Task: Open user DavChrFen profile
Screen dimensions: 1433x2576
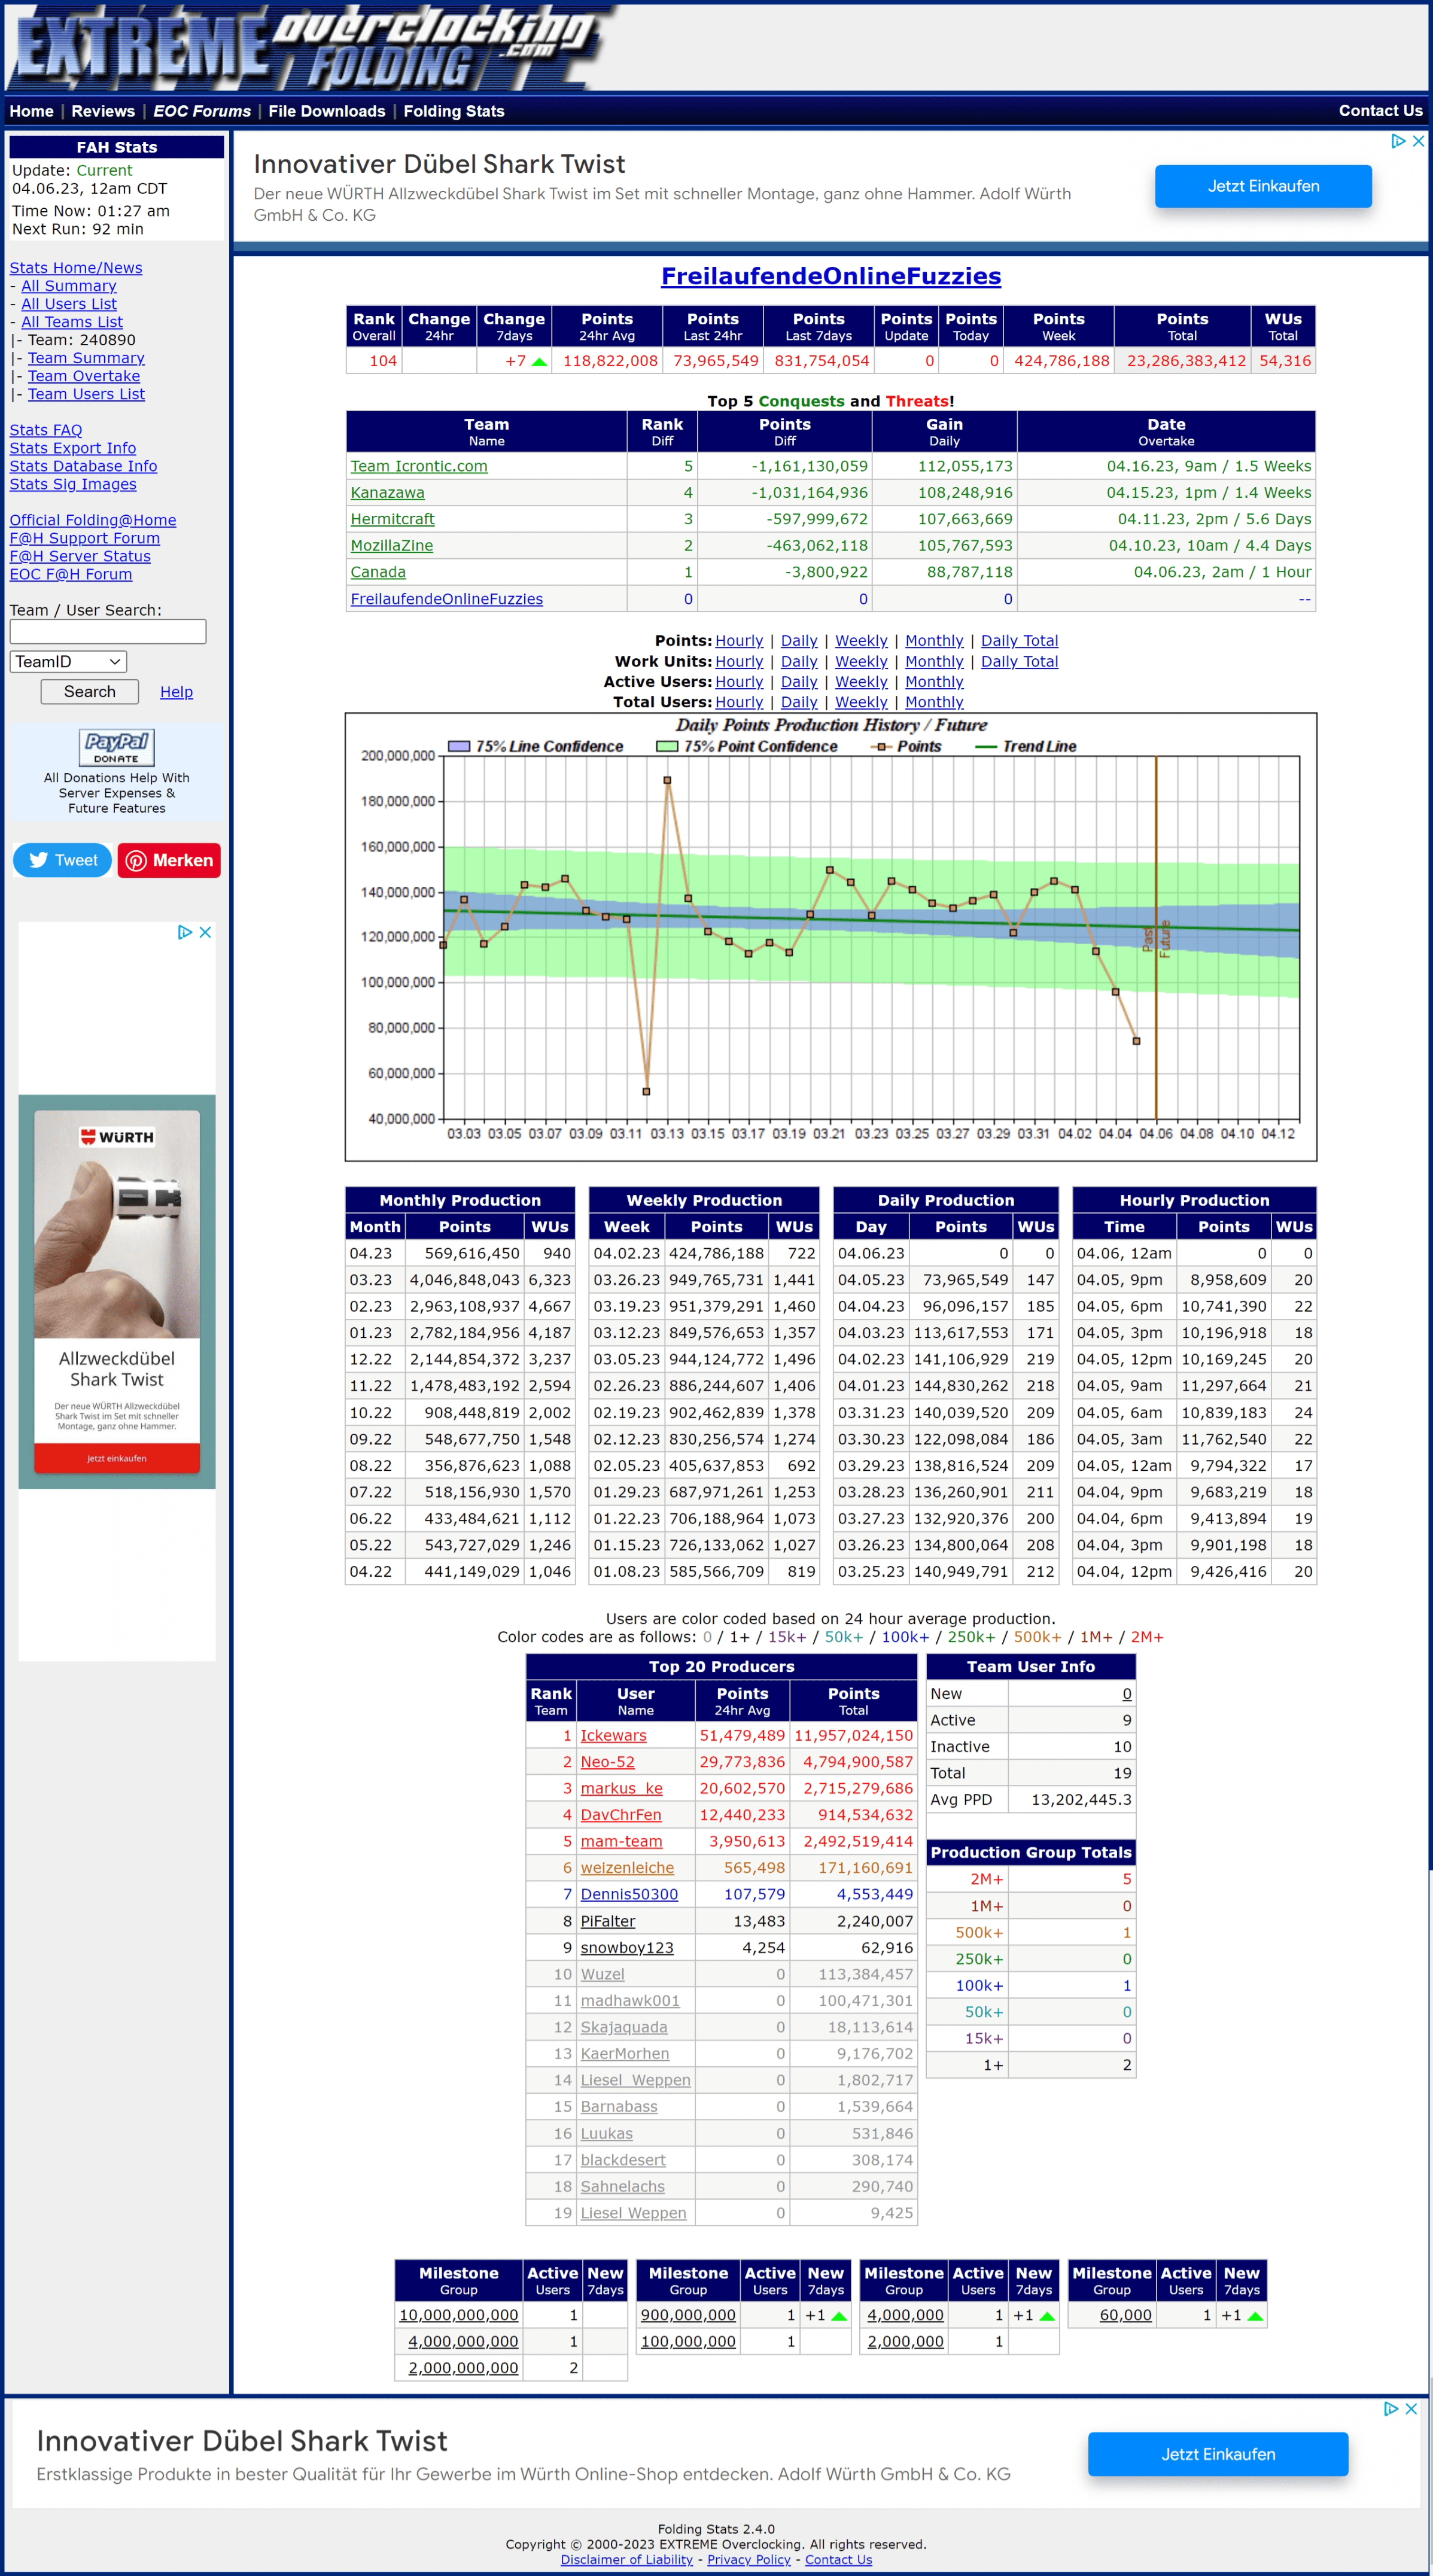Action: pyautogui.click(x=620, y=1815)
